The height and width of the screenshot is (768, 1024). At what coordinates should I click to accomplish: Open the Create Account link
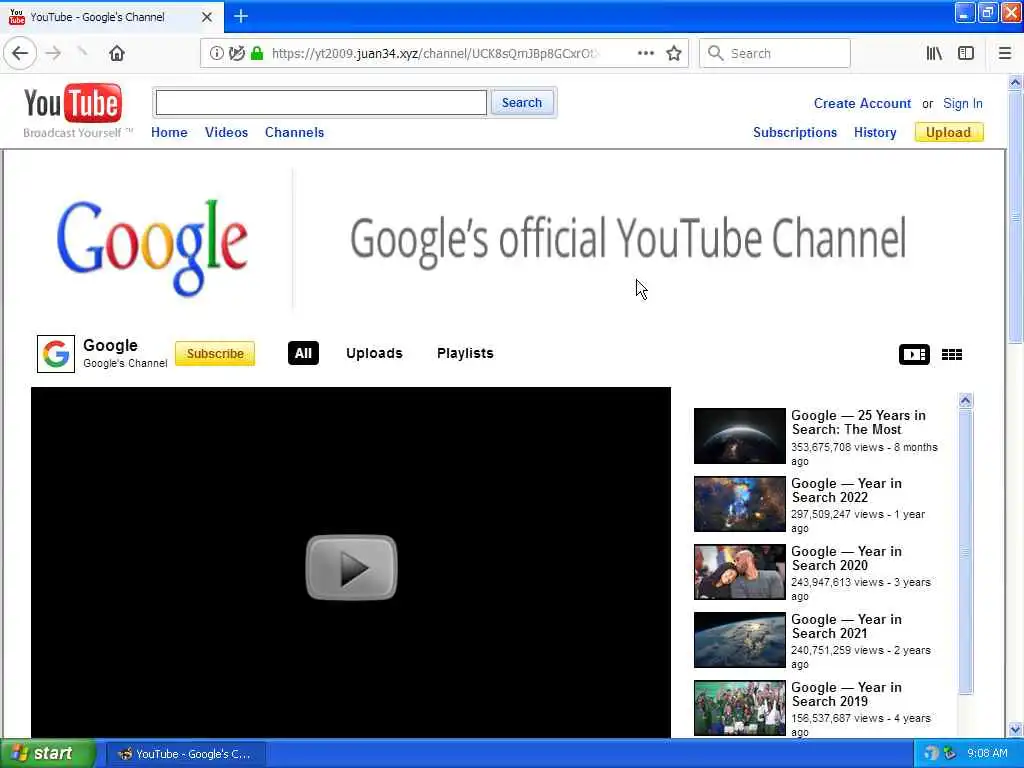pyautogui.click(x=862, y=103)
